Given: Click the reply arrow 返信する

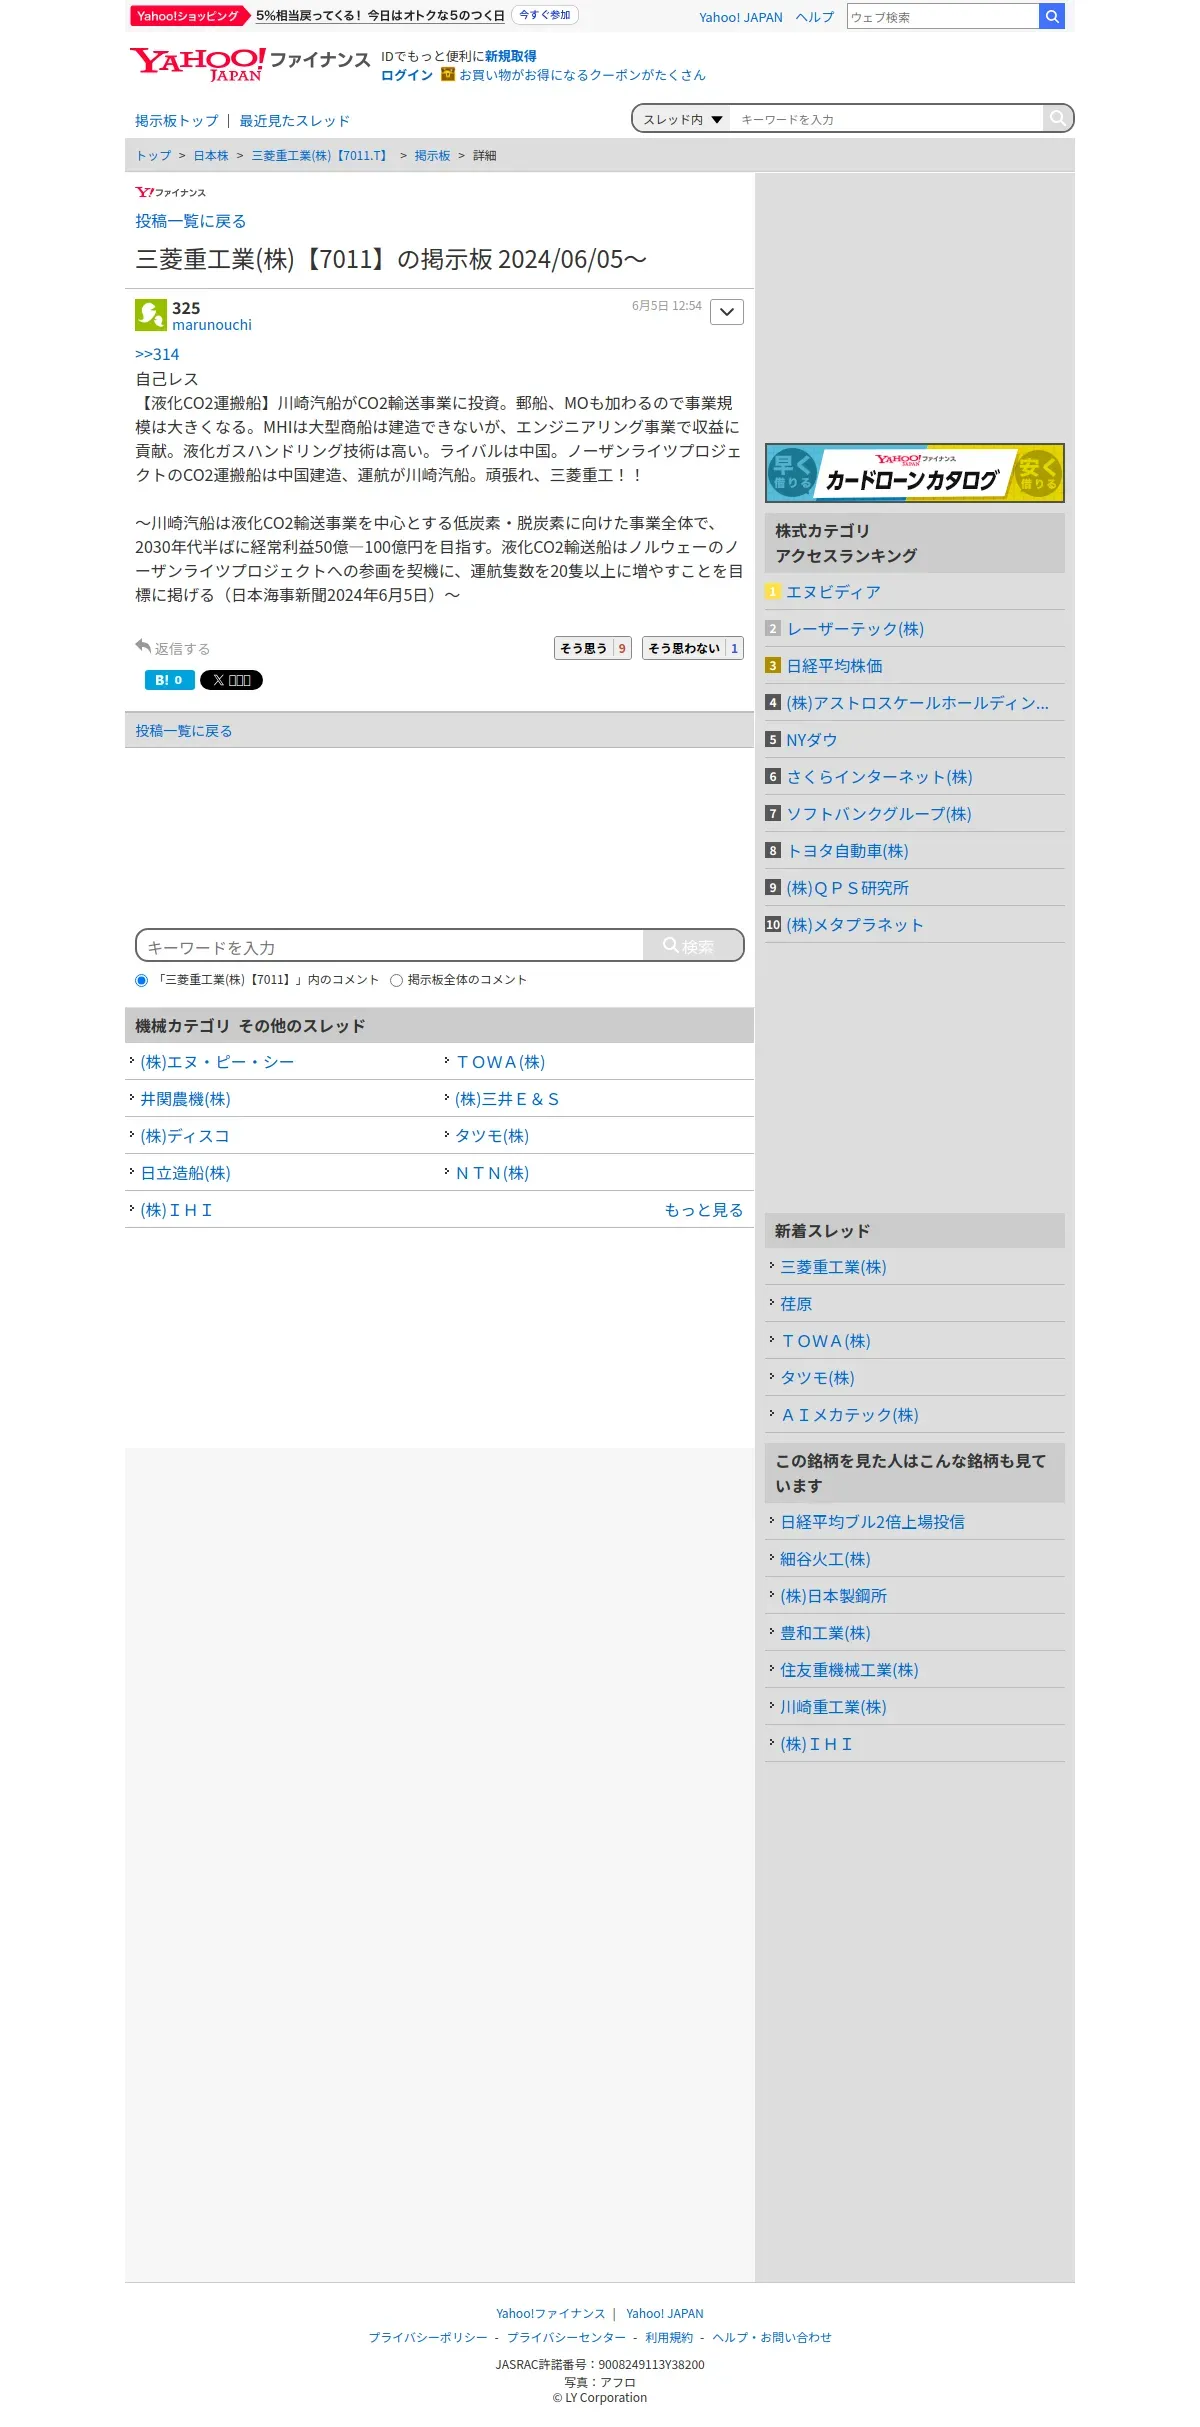Looking at the screenshot, I should click(x=173, y=648).
